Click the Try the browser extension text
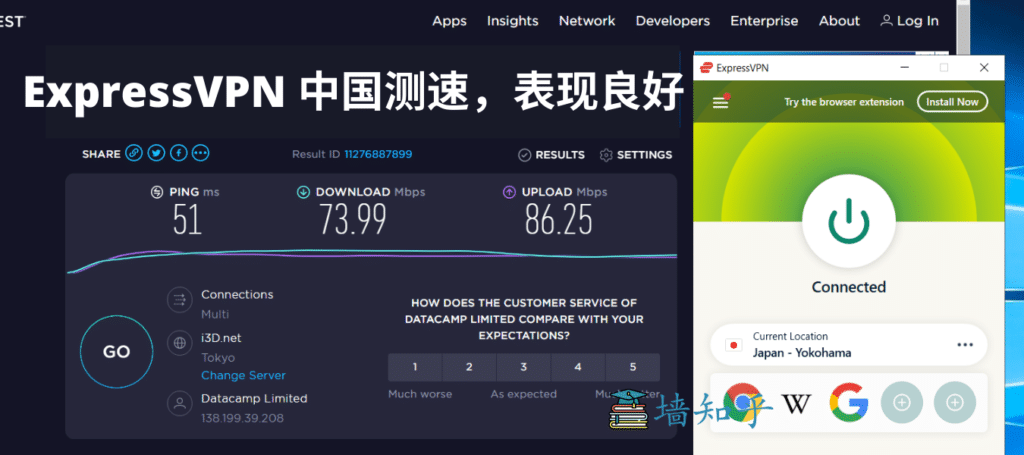Screen dimensions: 1024x455 (844, 102)
